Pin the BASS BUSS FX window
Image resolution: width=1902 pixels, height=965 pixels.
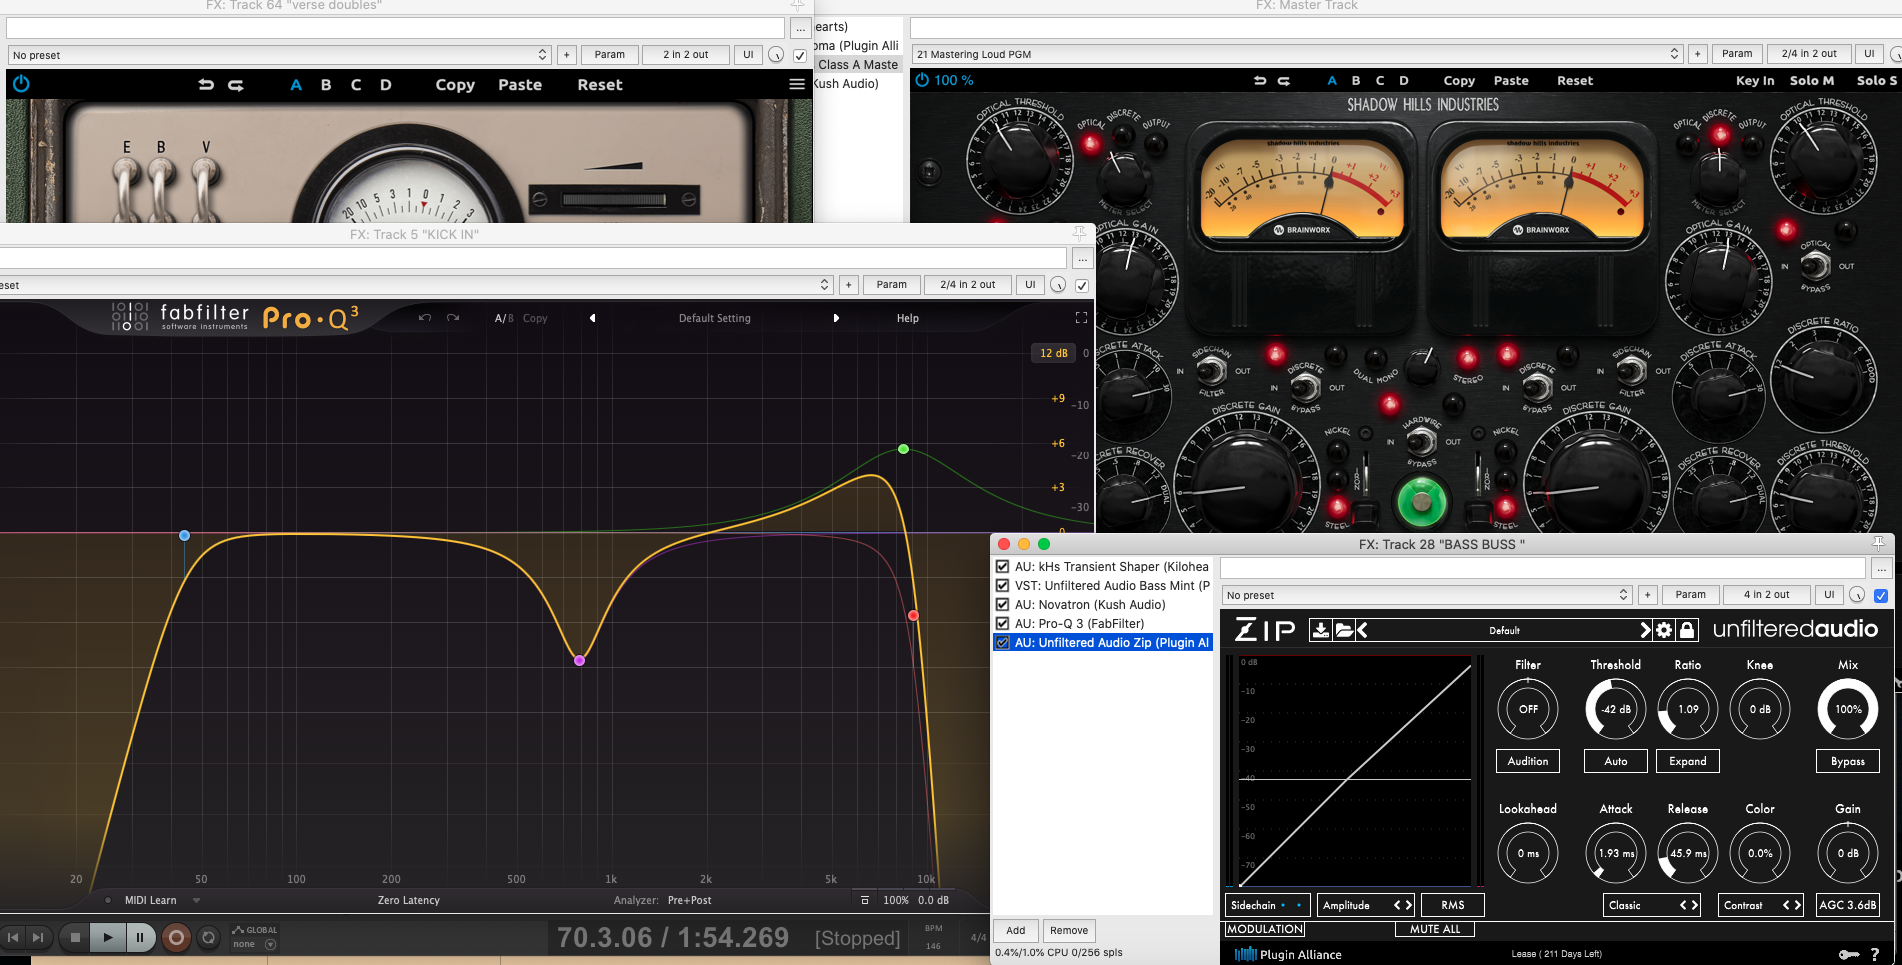1878,543
